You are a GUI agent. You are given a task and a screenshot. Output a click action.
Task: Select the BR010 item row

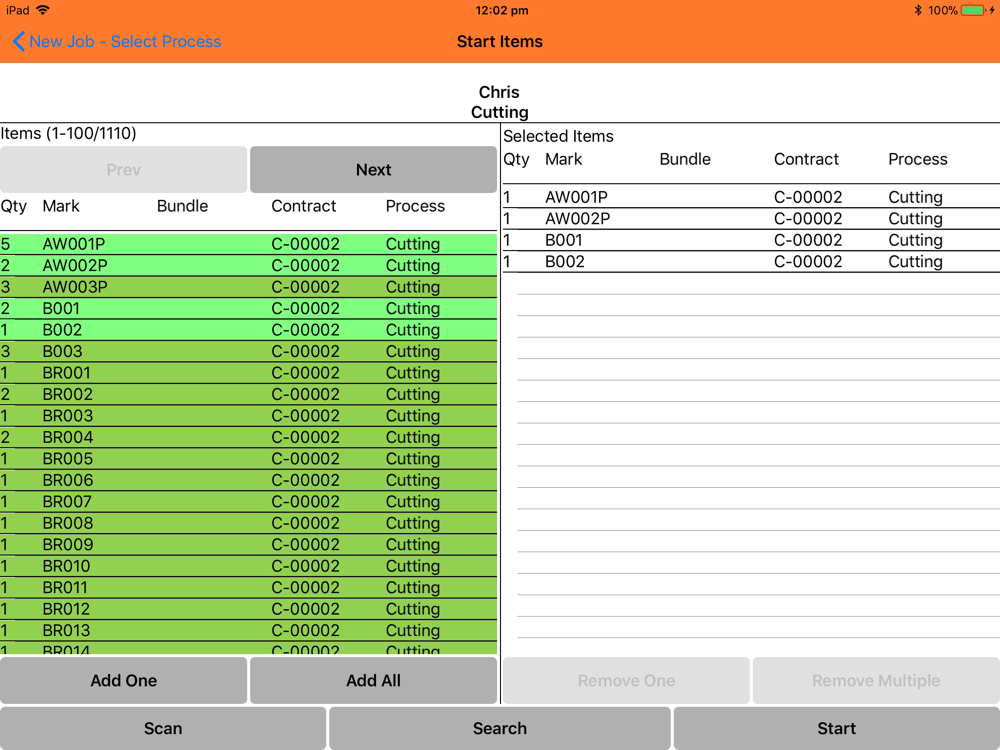click(248, 566)
